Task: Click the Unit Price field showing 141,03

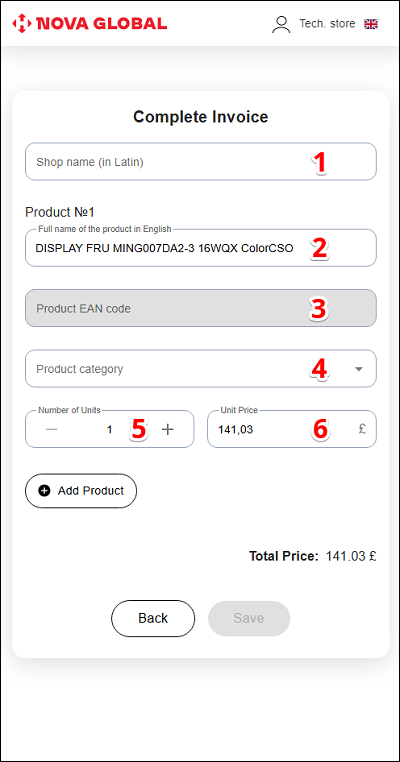Action: 292,429
